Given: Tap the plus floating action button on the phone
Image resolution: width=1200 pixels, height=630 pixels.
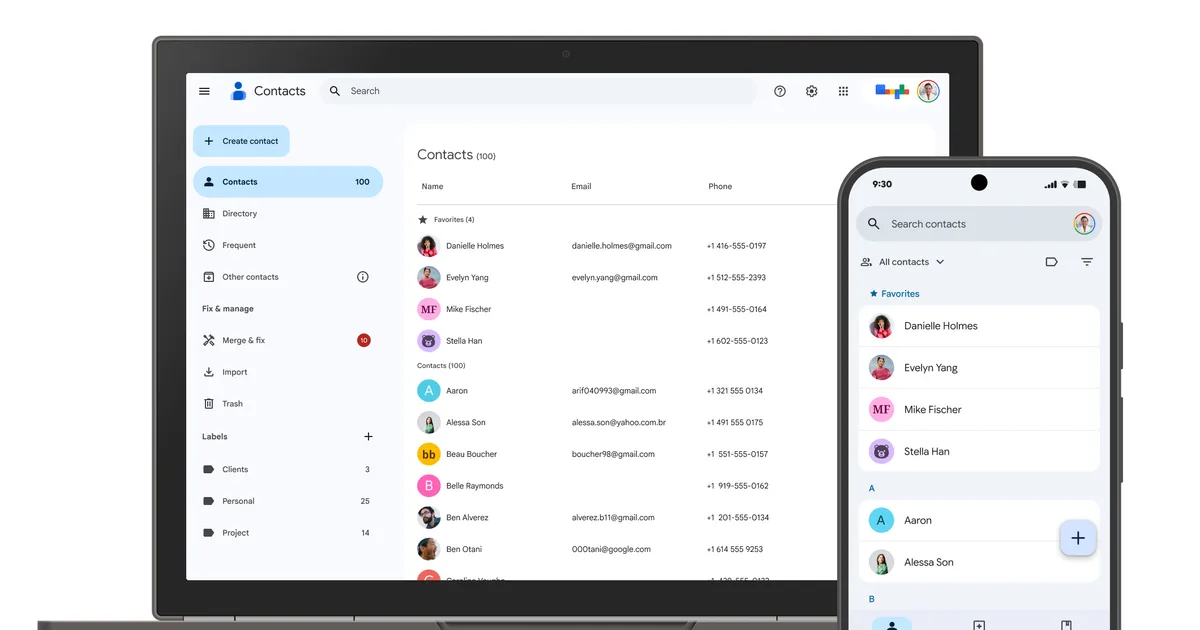Looking at the screenshot, I should coord(1078,538).
